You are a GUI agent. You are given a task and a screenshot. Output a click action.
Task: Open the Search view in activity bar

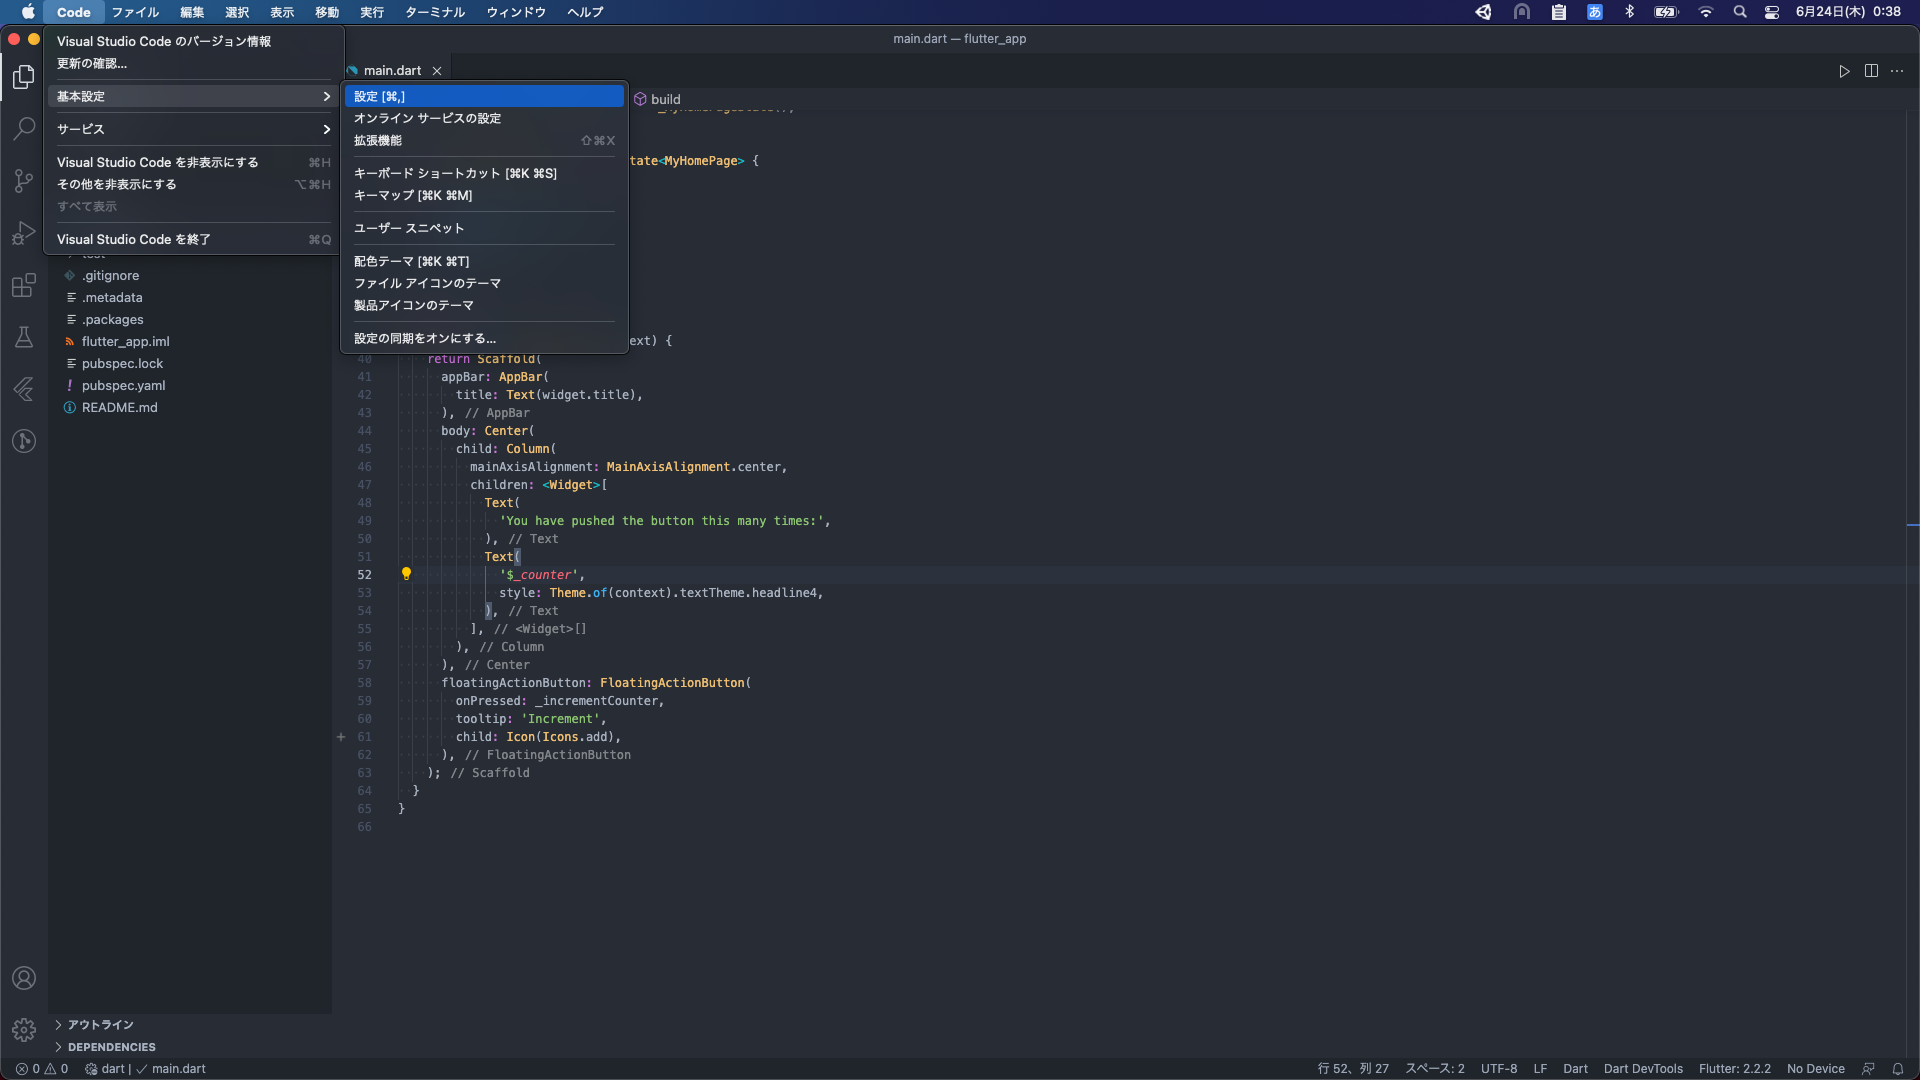point(24,129)
